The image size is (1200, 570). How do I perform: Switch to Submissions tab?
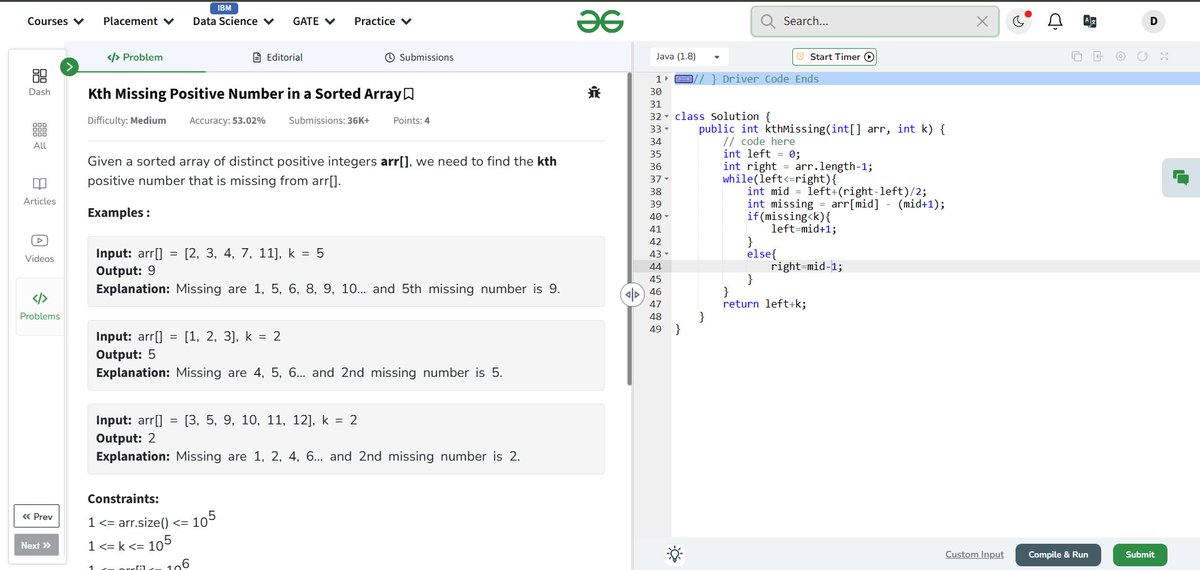419,57
